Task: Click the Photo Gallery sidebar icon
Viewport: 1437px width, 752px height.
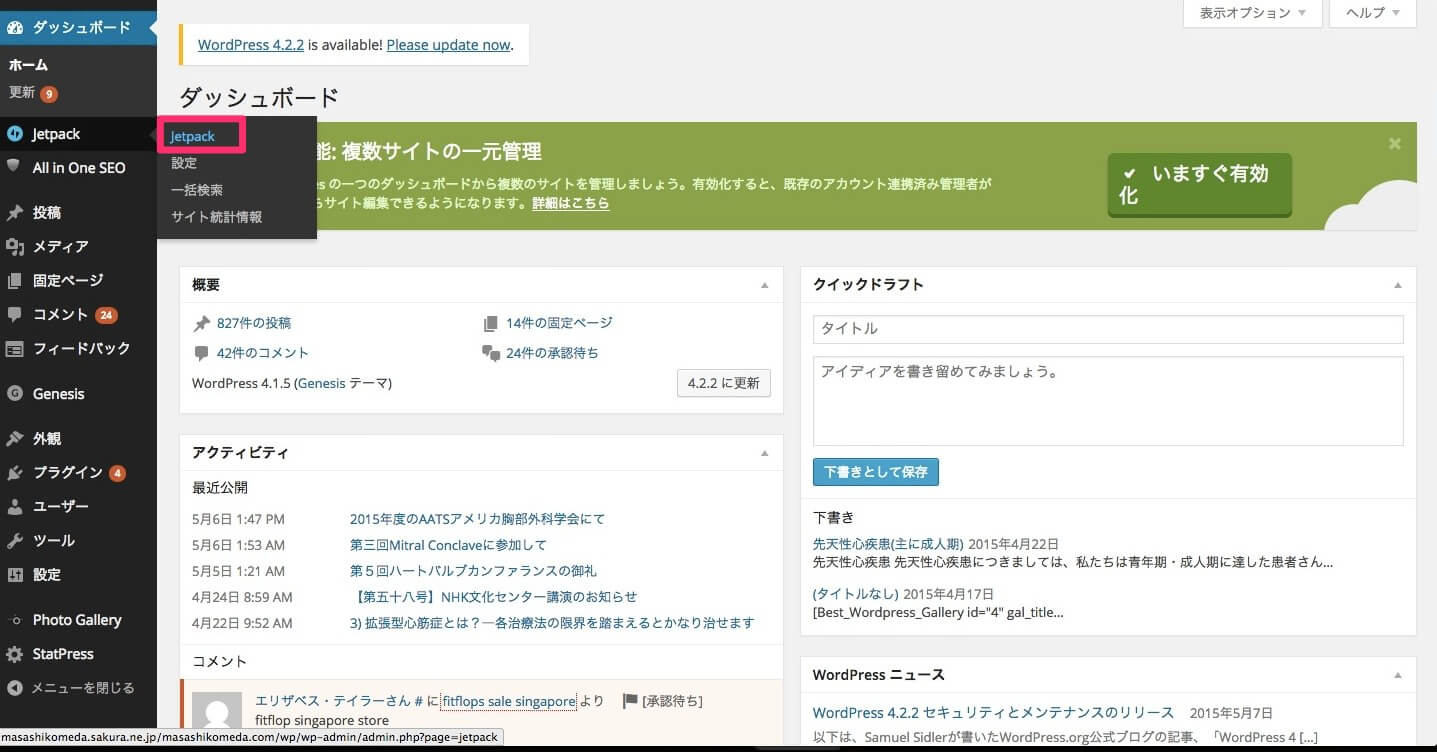Action: pos(15,620)
